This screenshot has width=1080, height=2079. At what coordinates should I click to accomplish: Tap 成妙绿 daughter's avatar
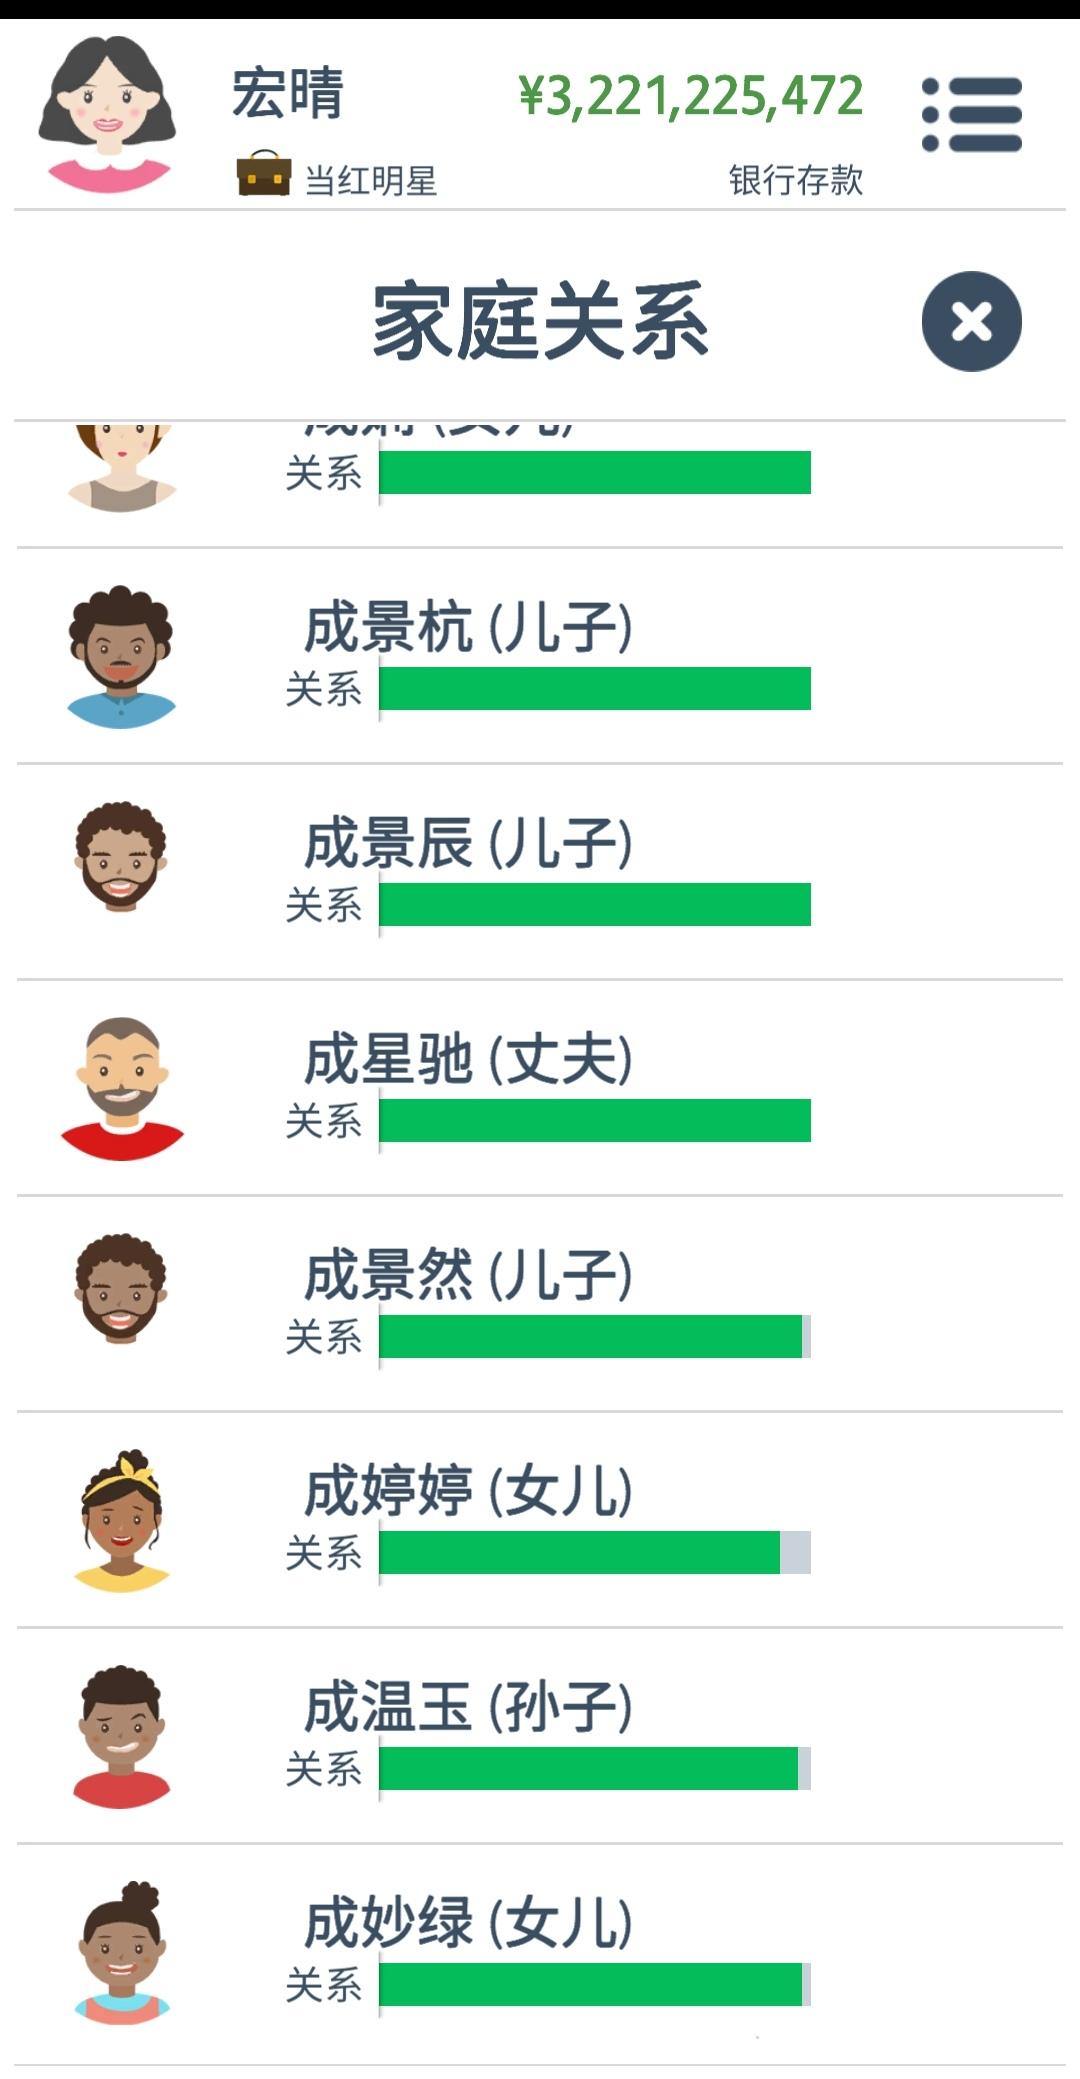click(x=121, y=1952)
